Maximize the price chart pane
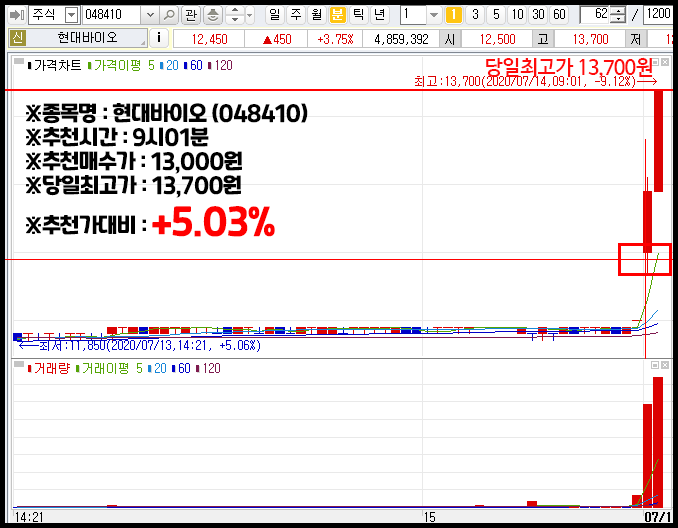Image resolution: width=678 pixels, height=528 pixels. point(656,62)
